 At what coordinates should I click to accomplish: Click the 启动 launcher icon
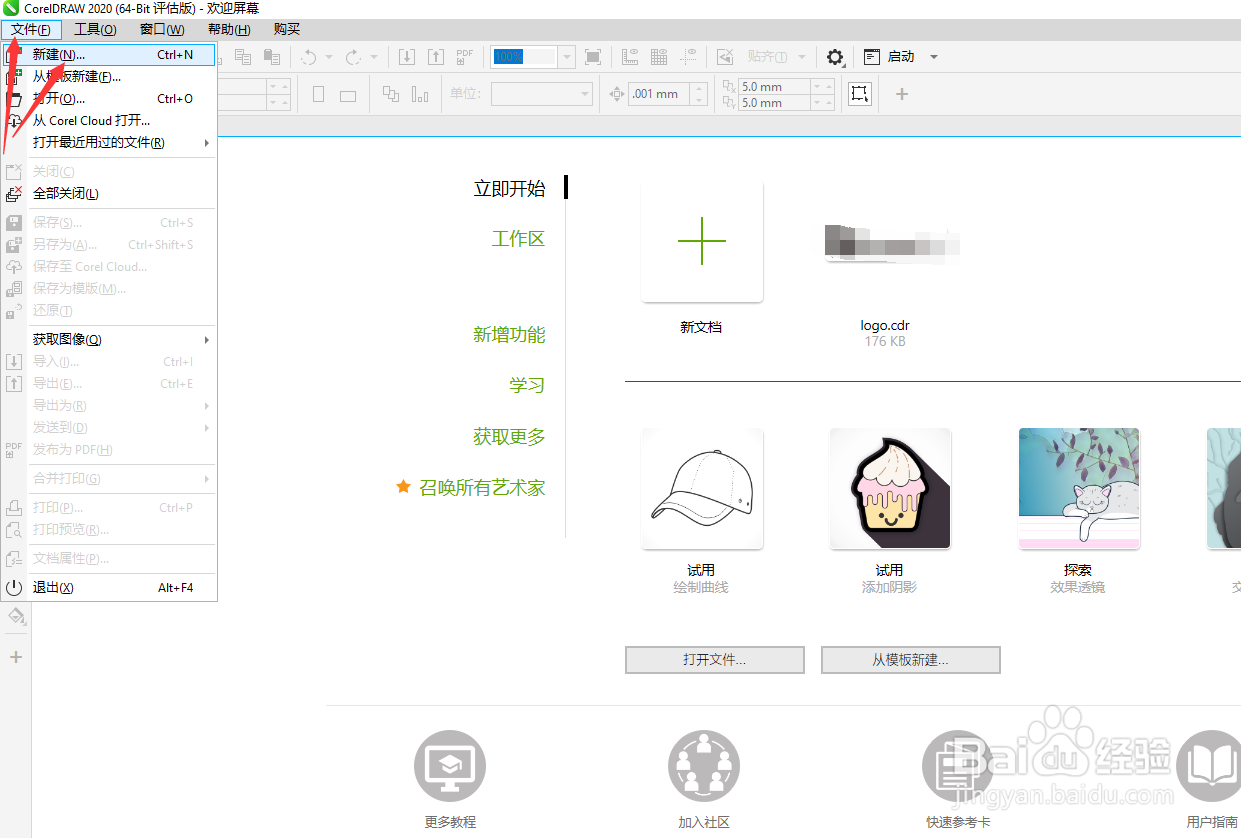tap(871, 57)
